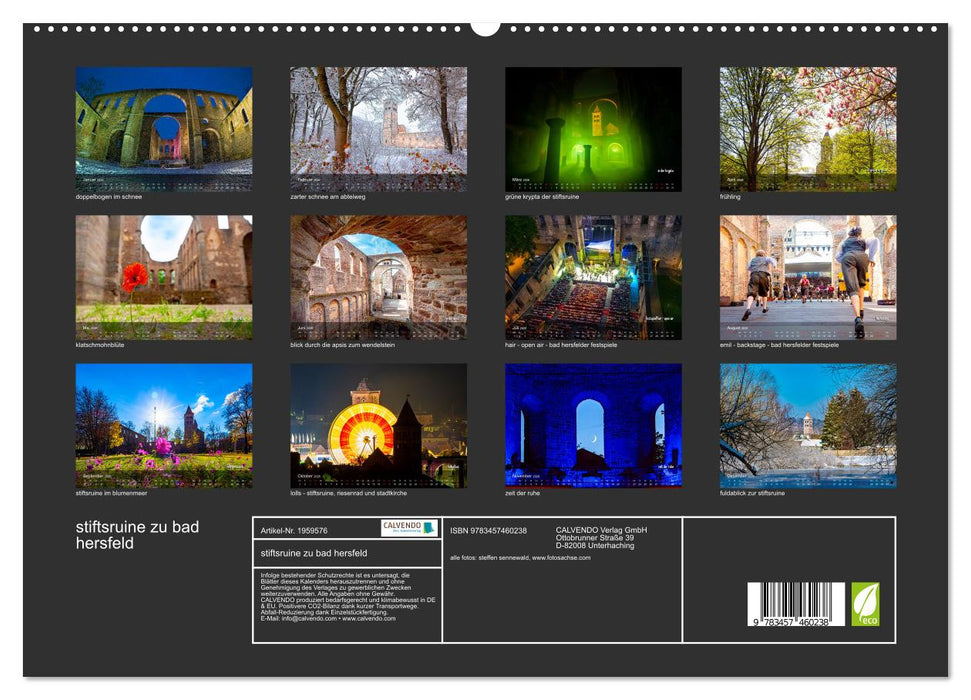
Task: Select the 'hair - open air' festival image
Action: click(593, 275)
